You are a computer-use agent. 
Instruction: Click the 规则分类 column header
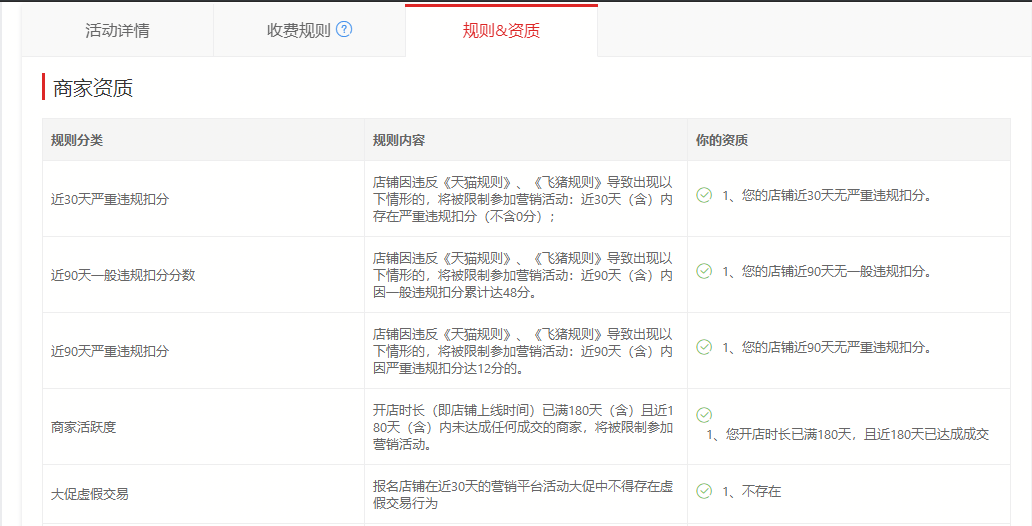click(x=77, y=140)
